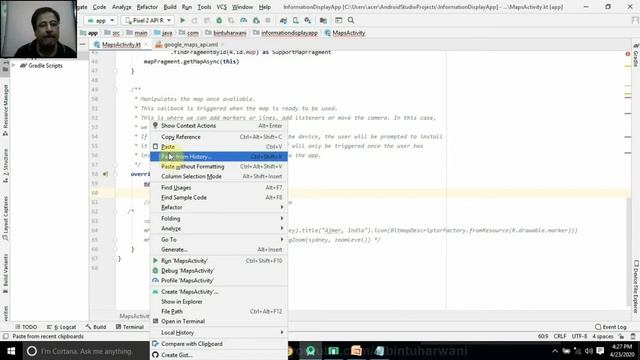Open the app run configuration dropdown
The image size is (640, 360).
pos(101,20)
